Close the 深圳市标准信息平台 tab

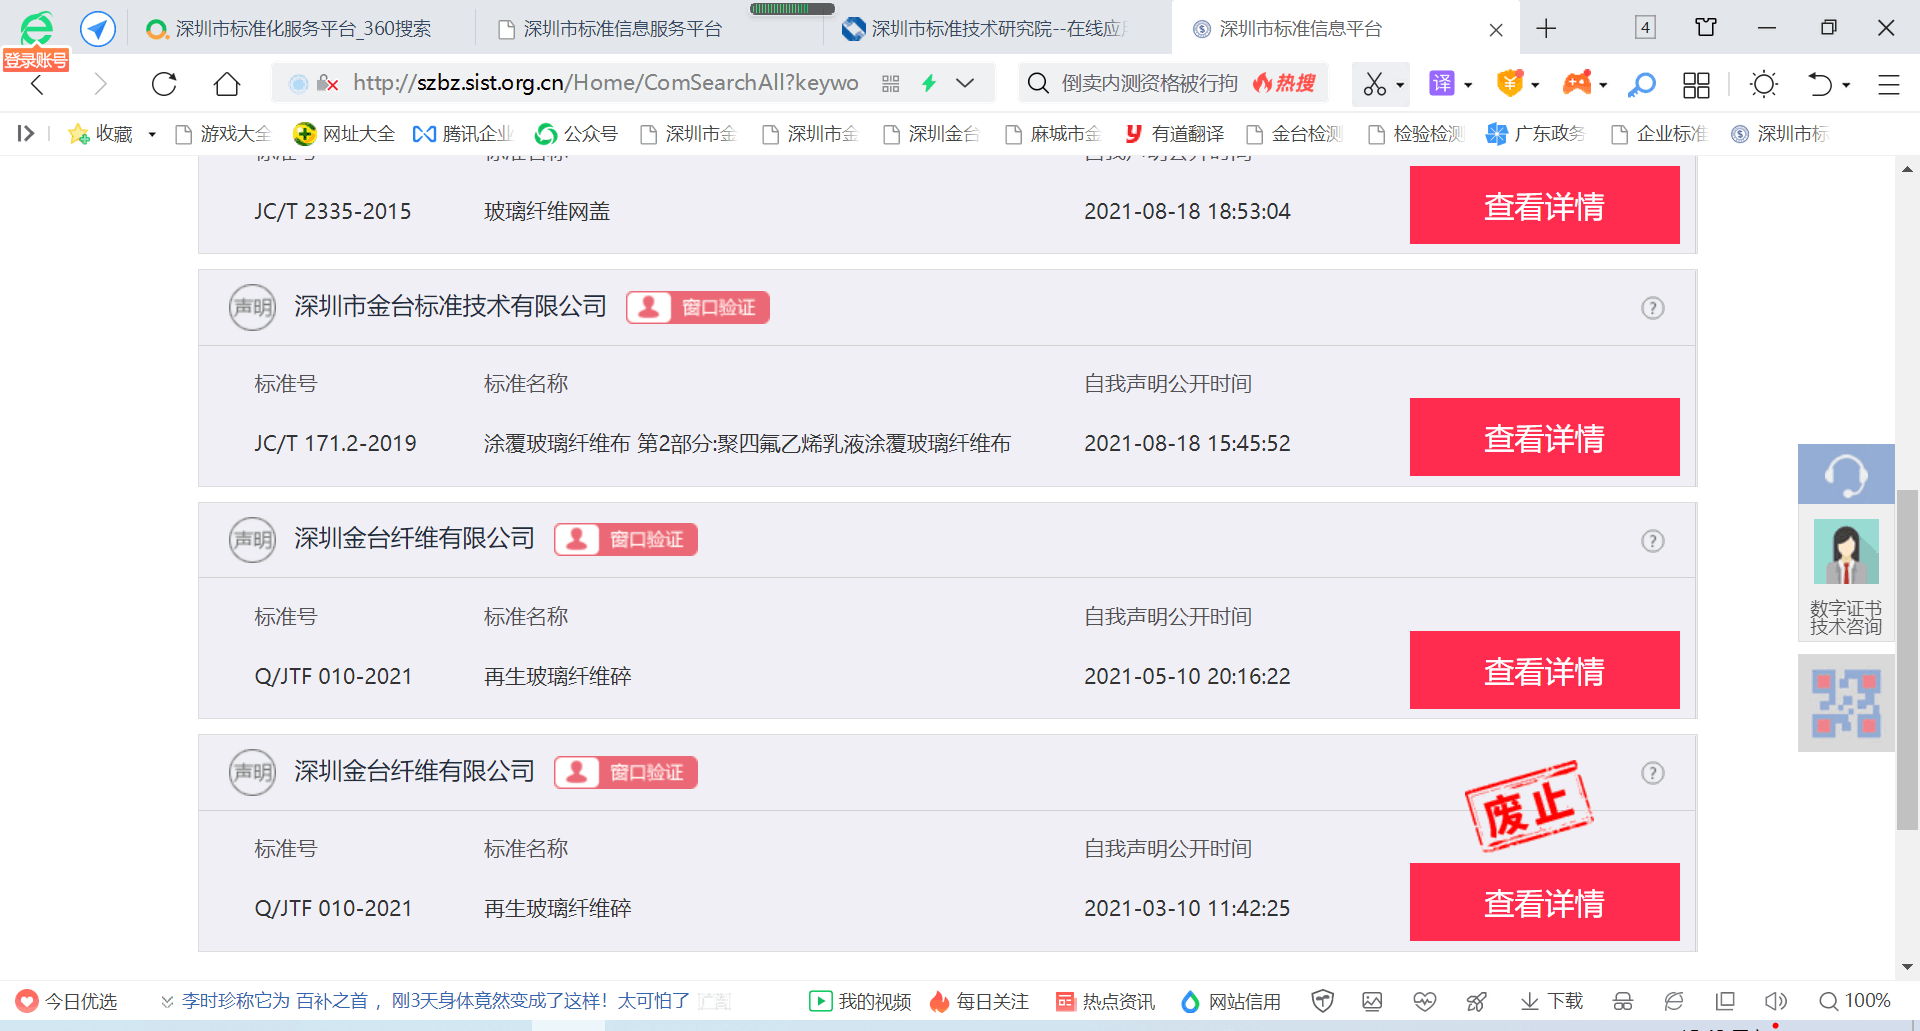pos(1496,30)
